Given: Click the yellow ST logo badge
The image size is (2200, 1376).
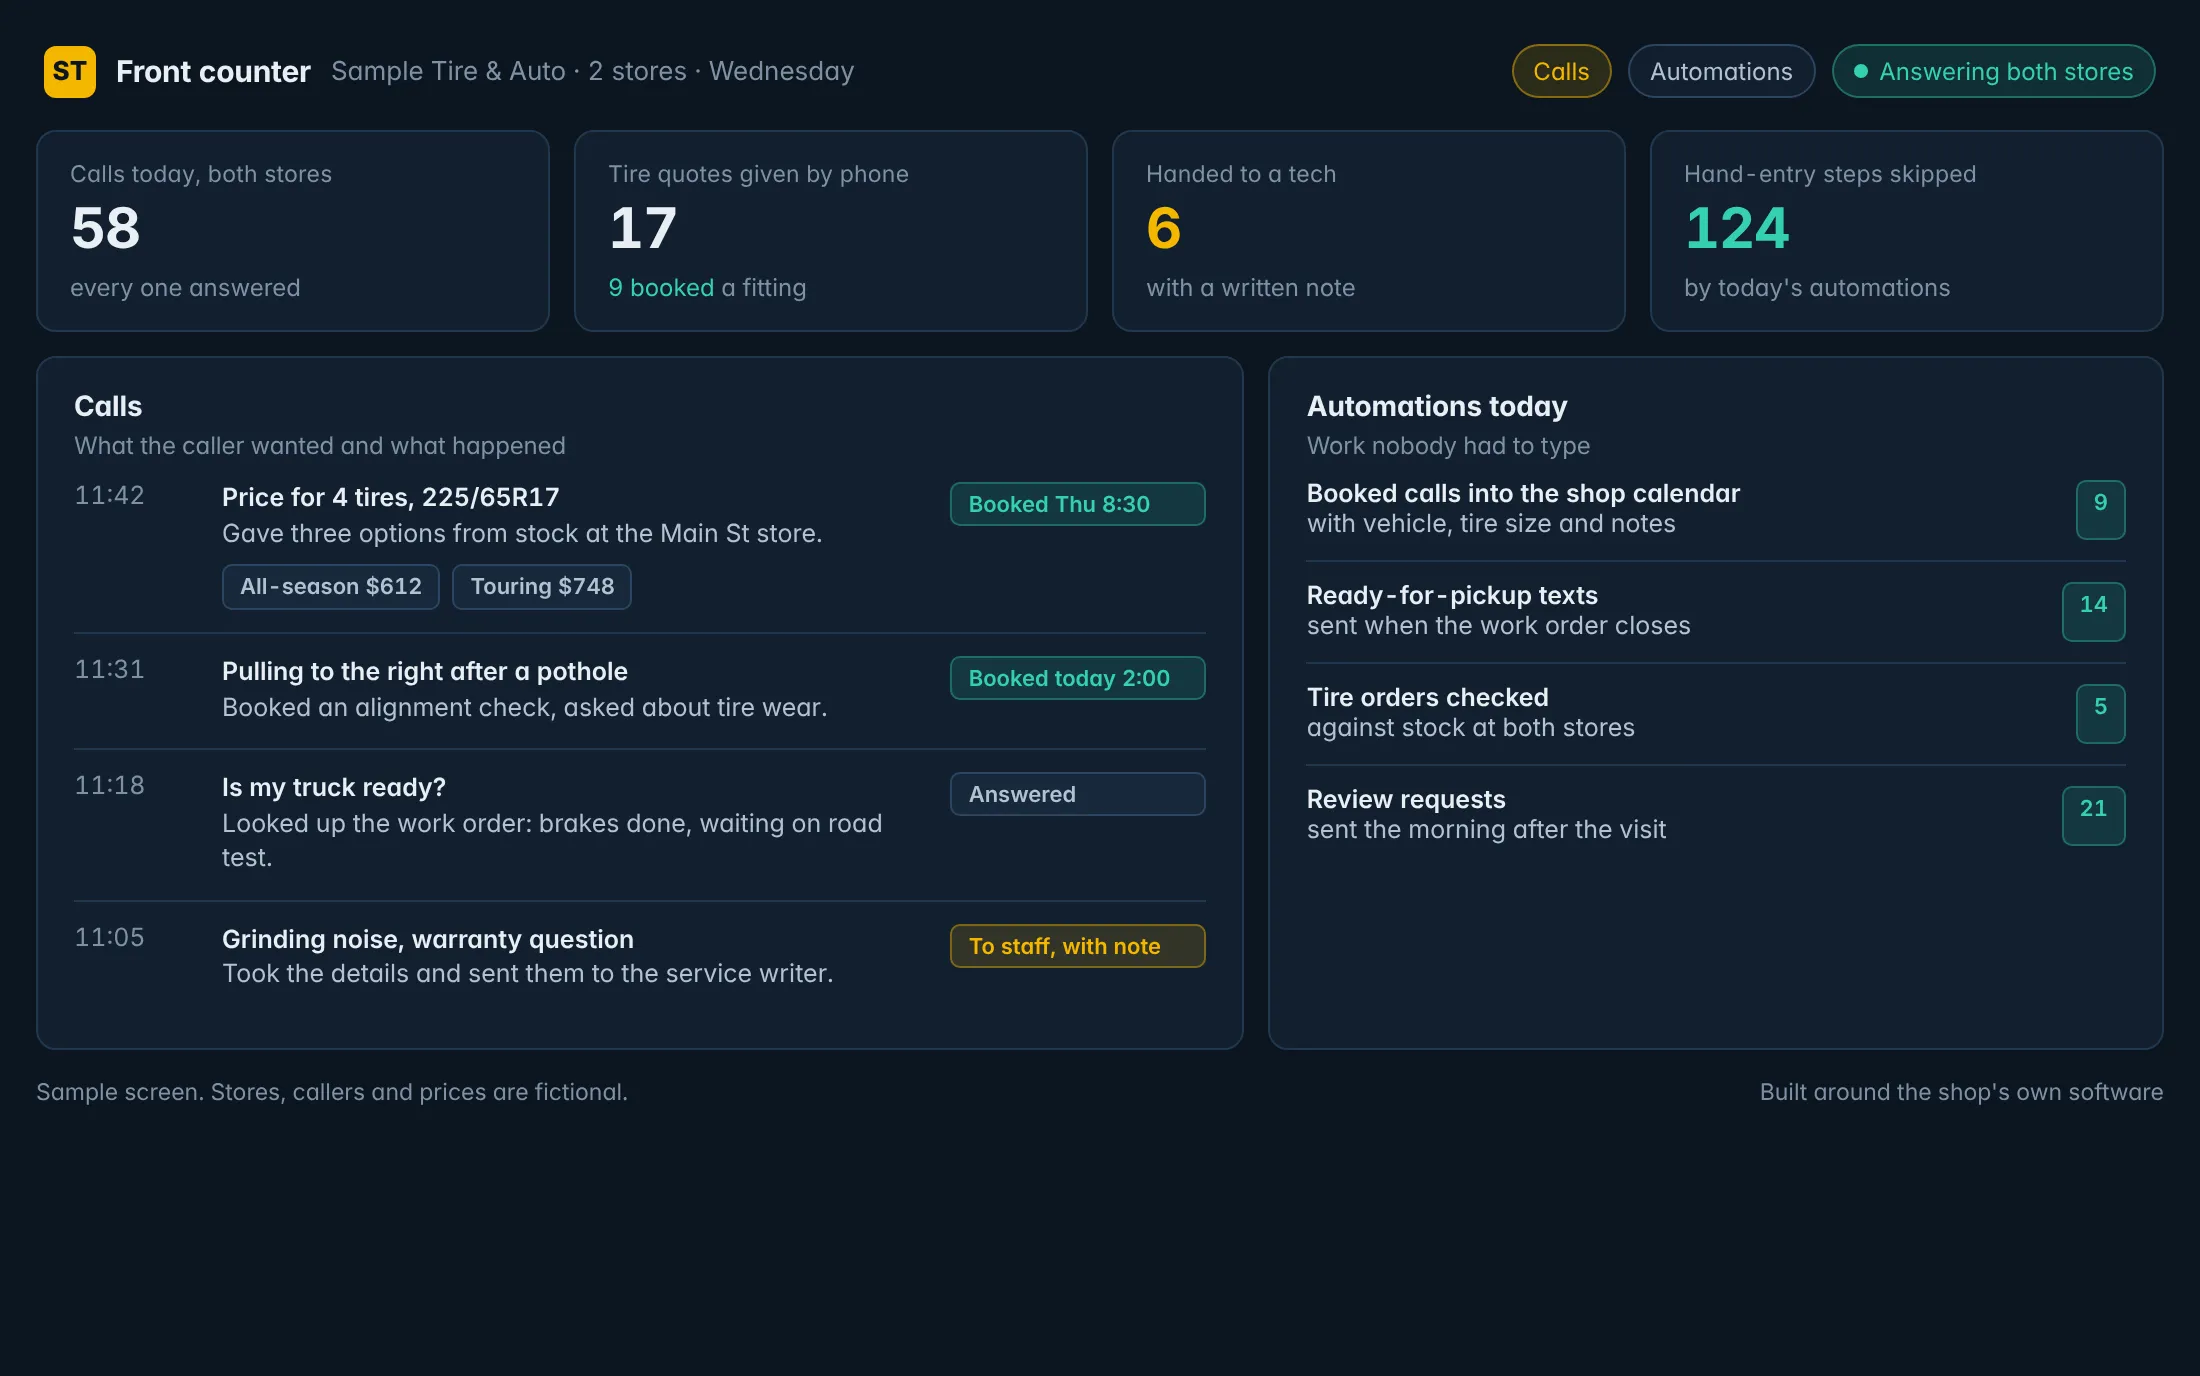Looking at the screenshot, I should click(70, 72).
